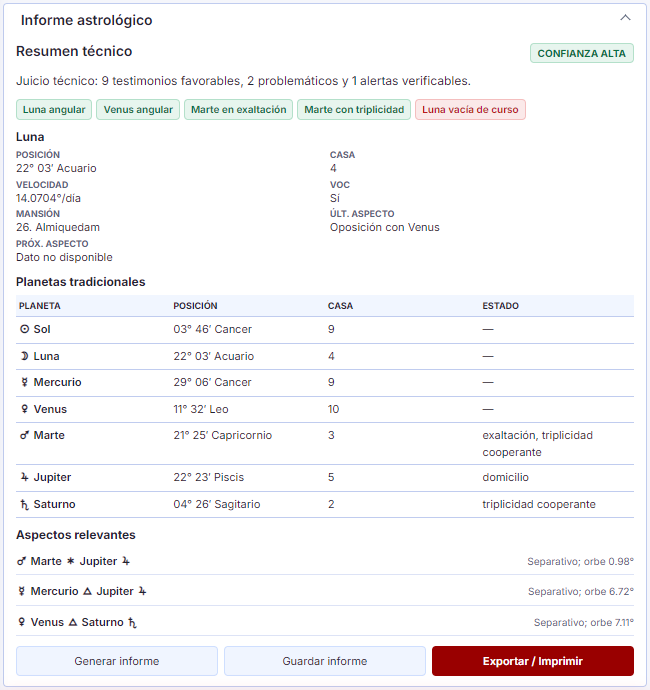650x690 pixels.
Task: Select the Venus angular tag
Action: tap(138, 110)
